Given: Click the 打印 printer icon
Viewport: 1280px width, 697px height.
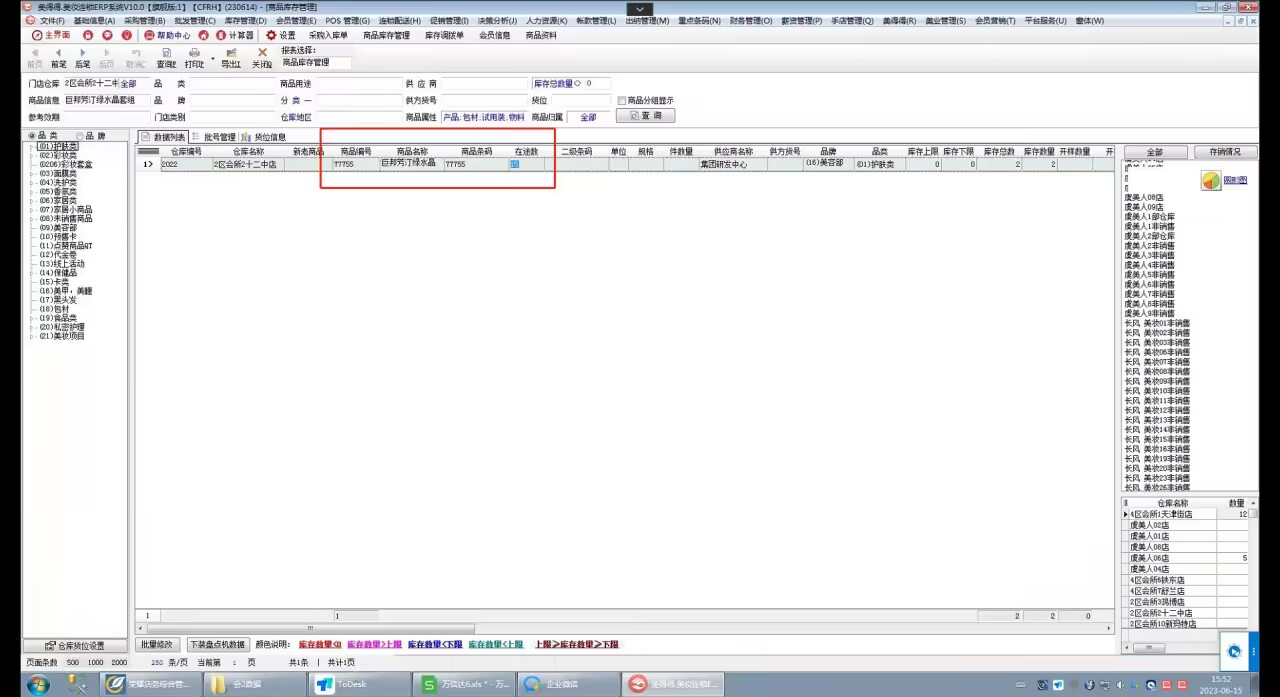Looking at the screenshot, I should pyautogui.click(x=194, y=58).
